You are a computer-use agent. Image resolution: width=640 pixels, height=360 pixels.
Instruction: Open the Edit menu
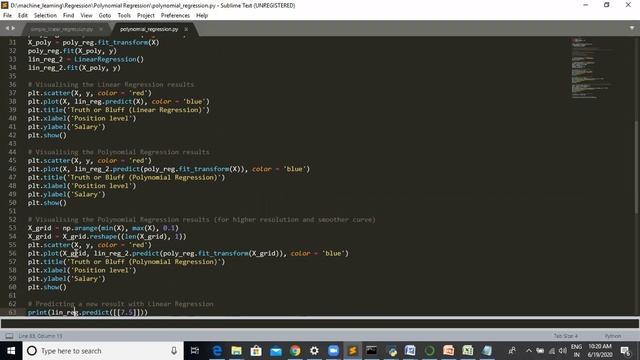click(23, 16)
